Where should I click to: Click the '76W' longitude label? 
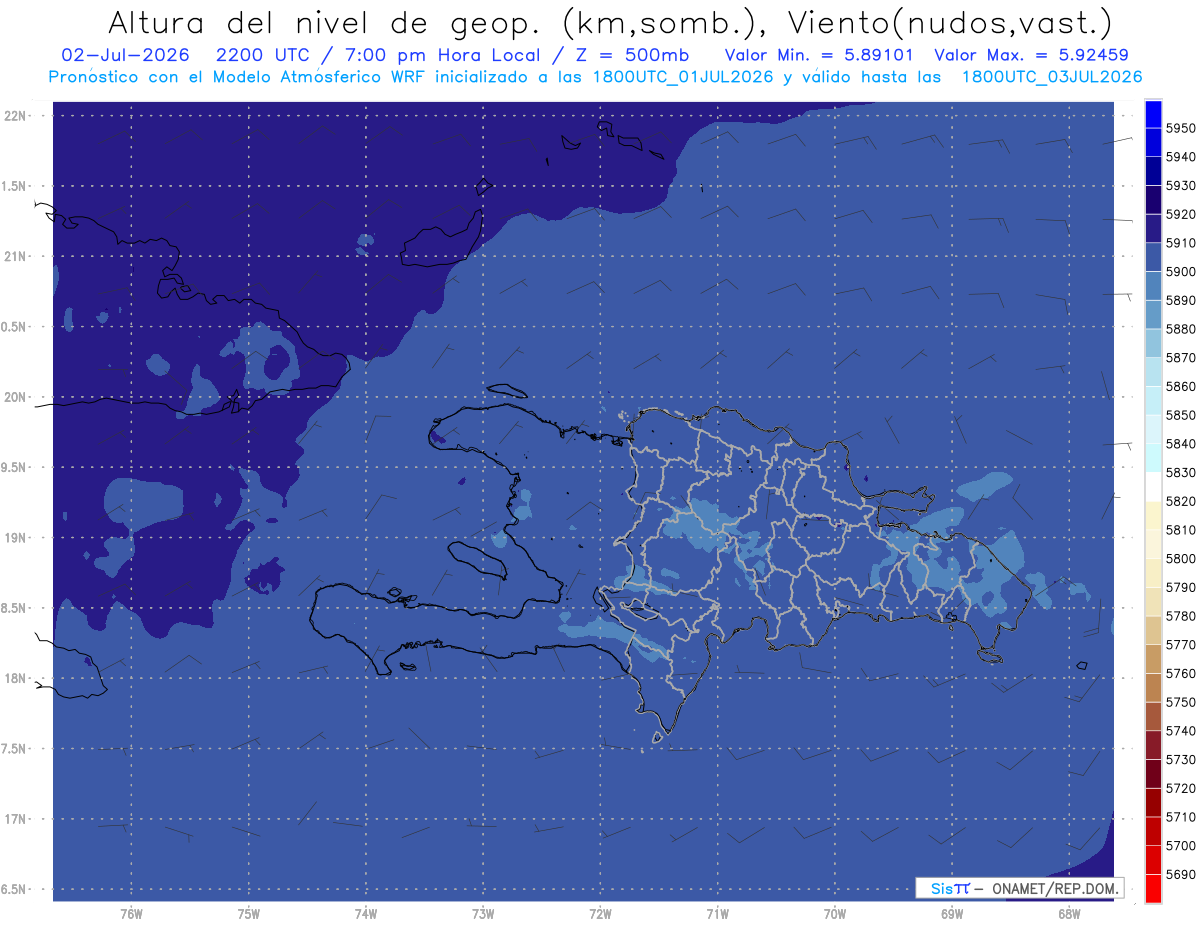(x=131, y=914)
